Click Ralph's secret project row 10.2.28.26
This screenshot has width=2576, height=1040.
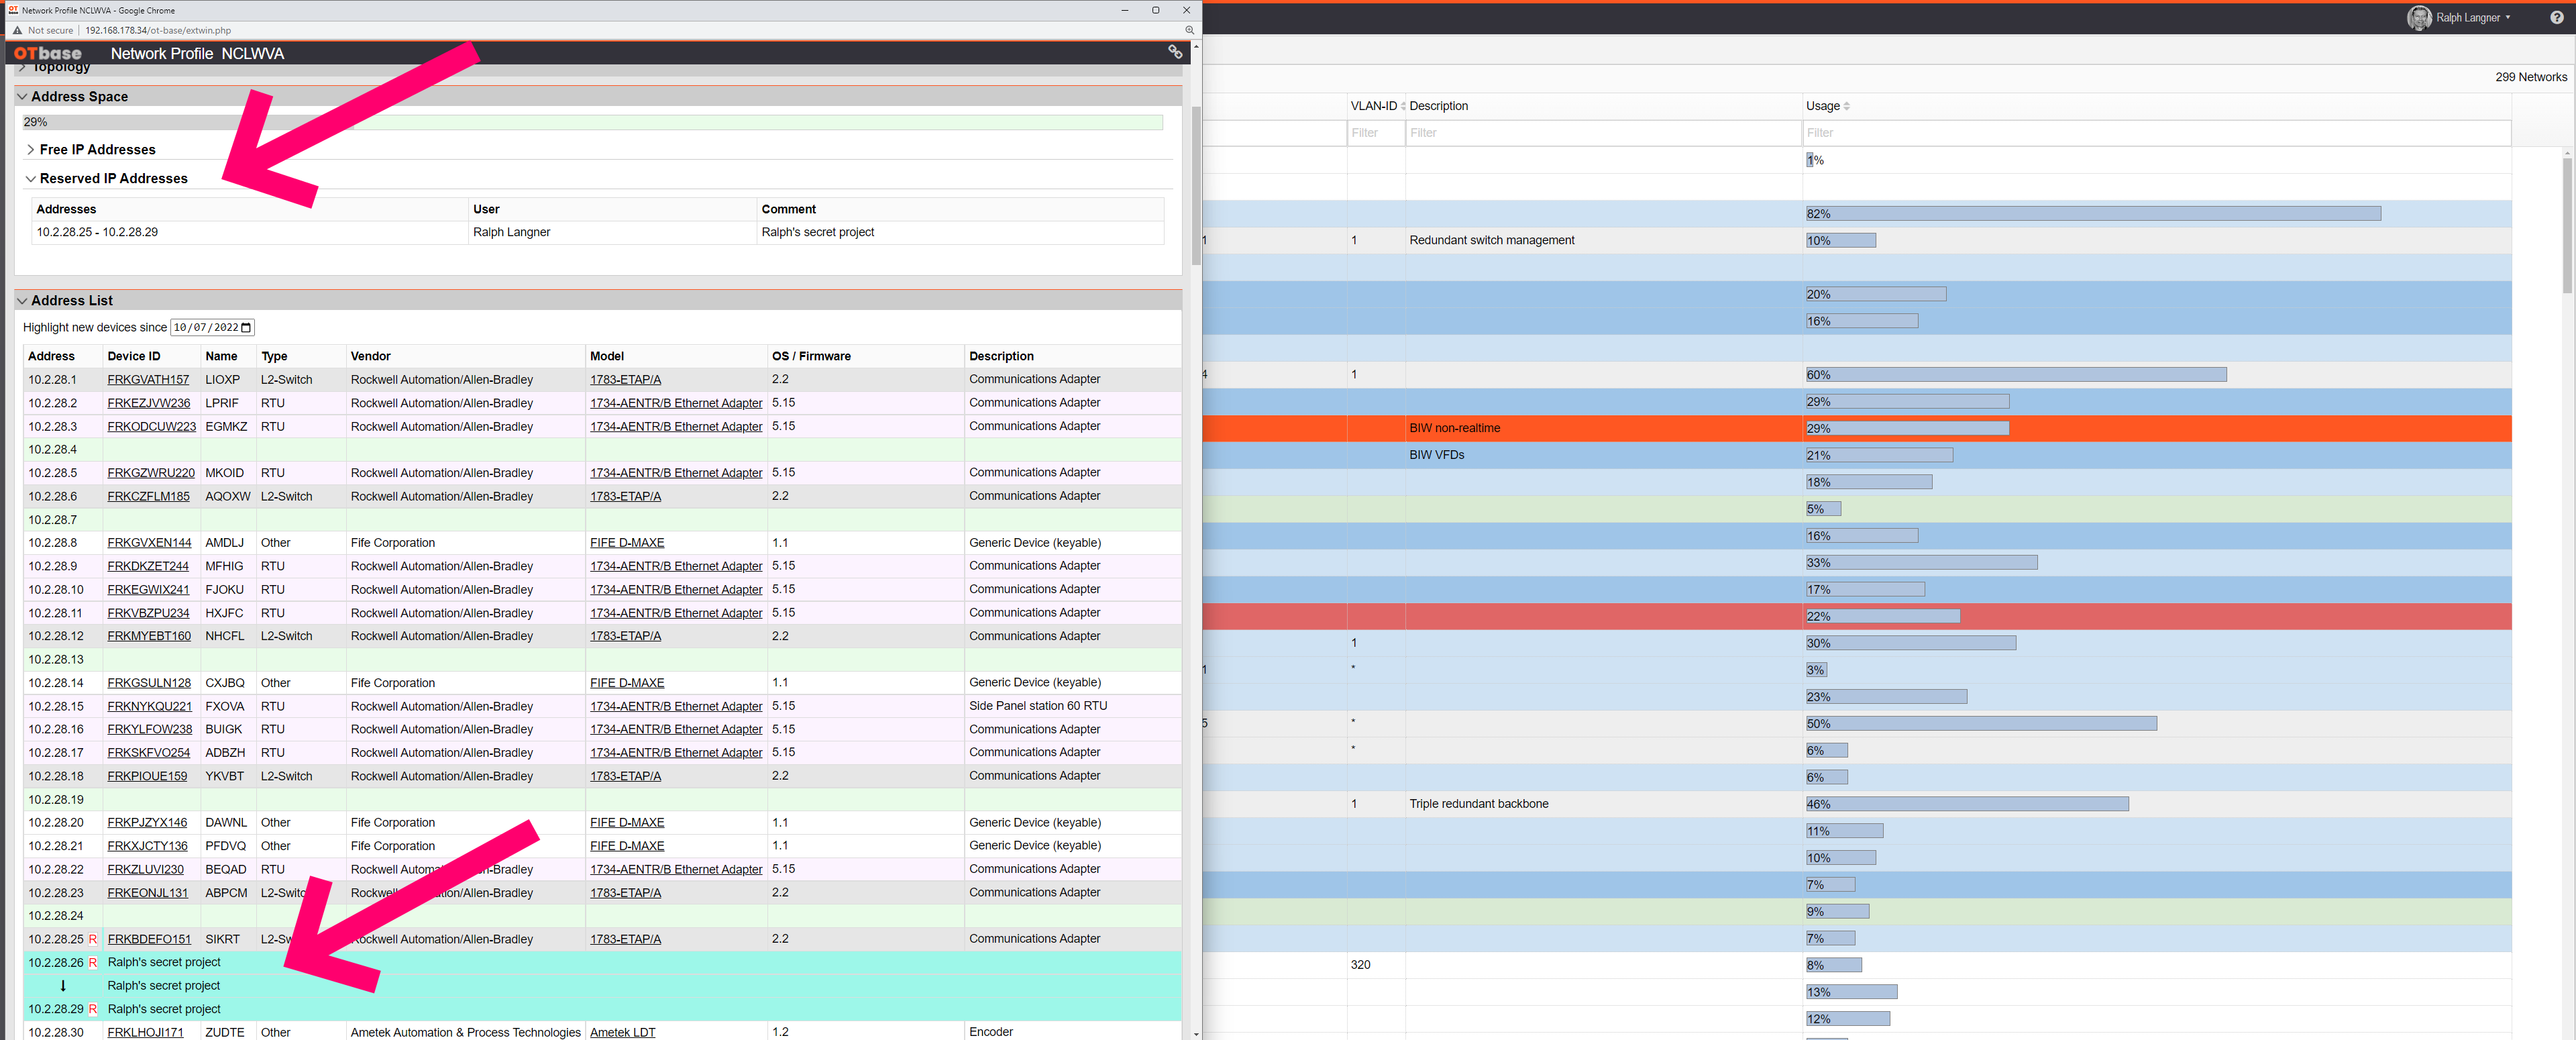coord(602,963)
